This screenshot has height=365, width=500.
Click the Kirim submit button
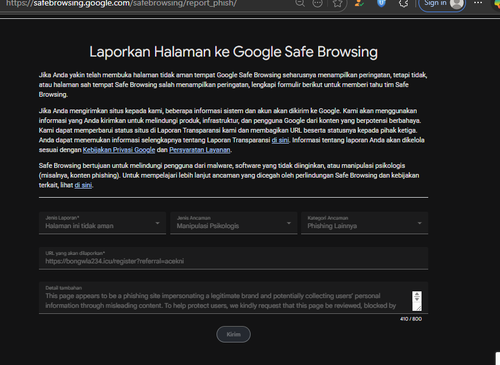pyautogui.click(x=233, y=334)
